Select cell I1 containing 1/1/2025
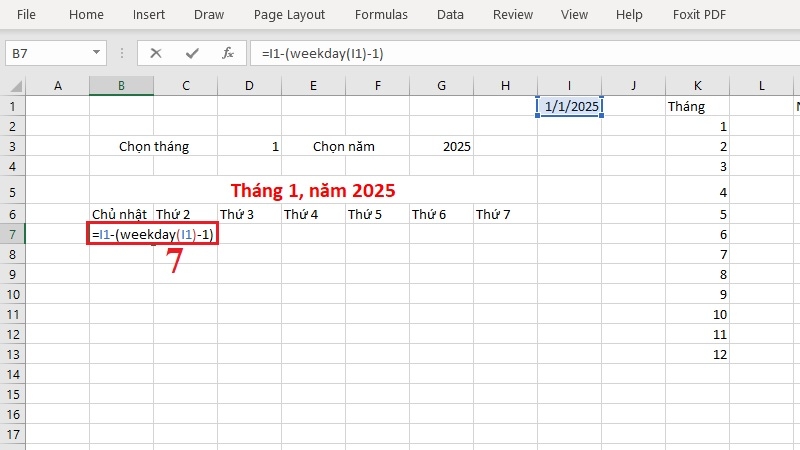 click(569, 106)
